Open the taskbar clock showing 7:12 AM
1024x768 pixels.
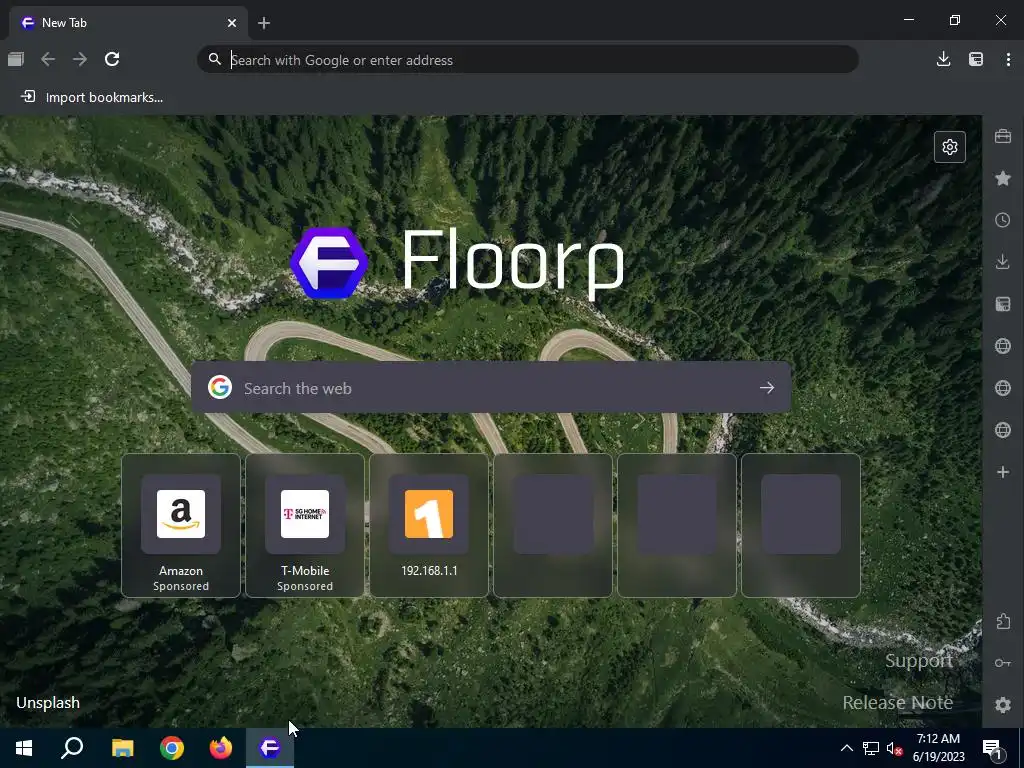coord(938,748)
